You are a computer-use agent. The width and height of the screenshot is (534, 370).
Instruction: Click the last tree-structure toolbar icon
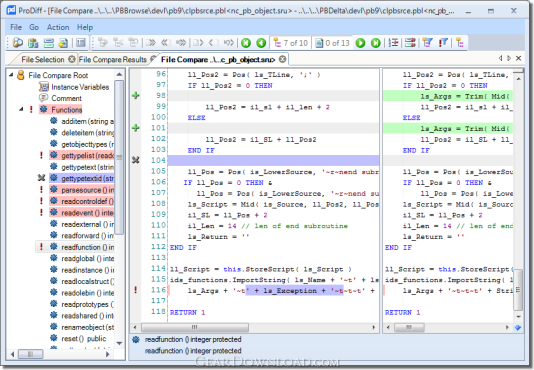click(x=460, y=43)
